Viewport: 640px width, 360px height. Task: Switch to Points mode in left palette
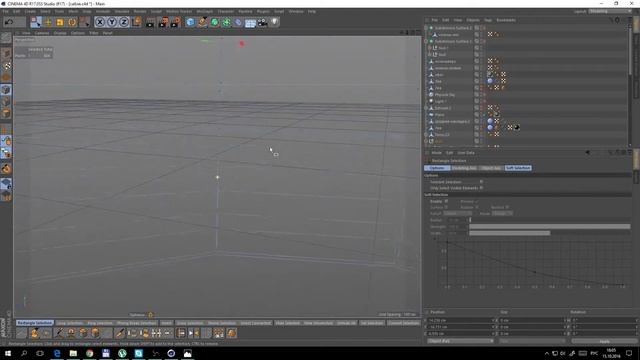(x=6, y=90)
